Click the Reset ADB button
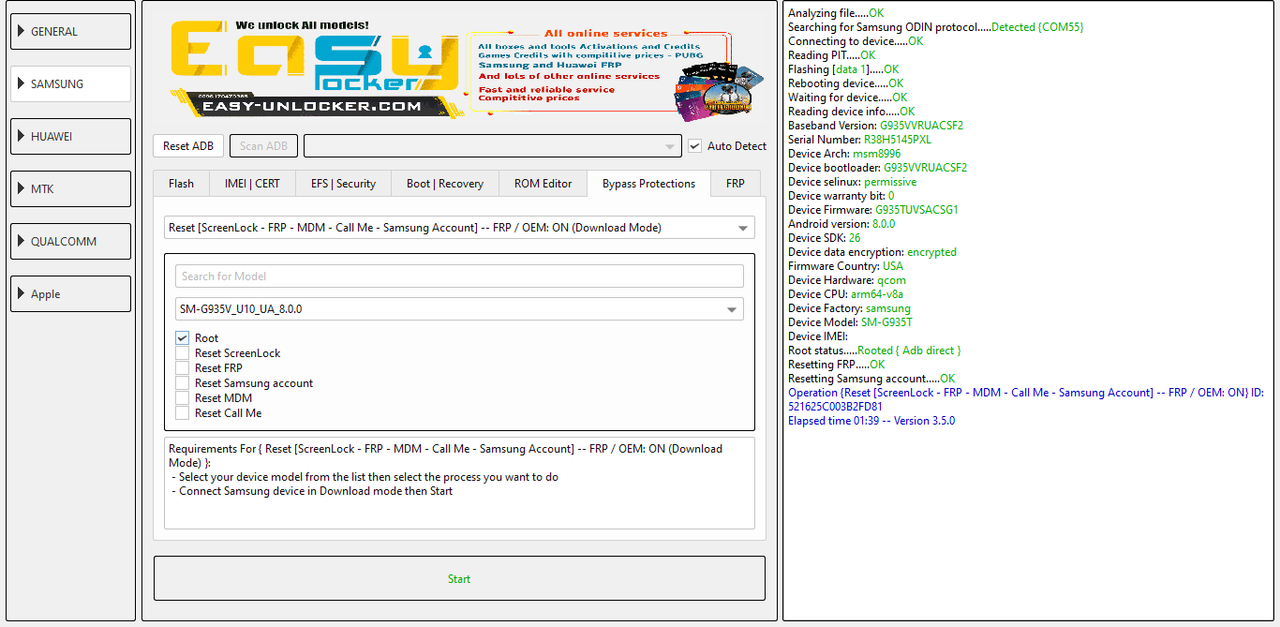Screen dimensions: 1280x627 (x=188, y=146)
